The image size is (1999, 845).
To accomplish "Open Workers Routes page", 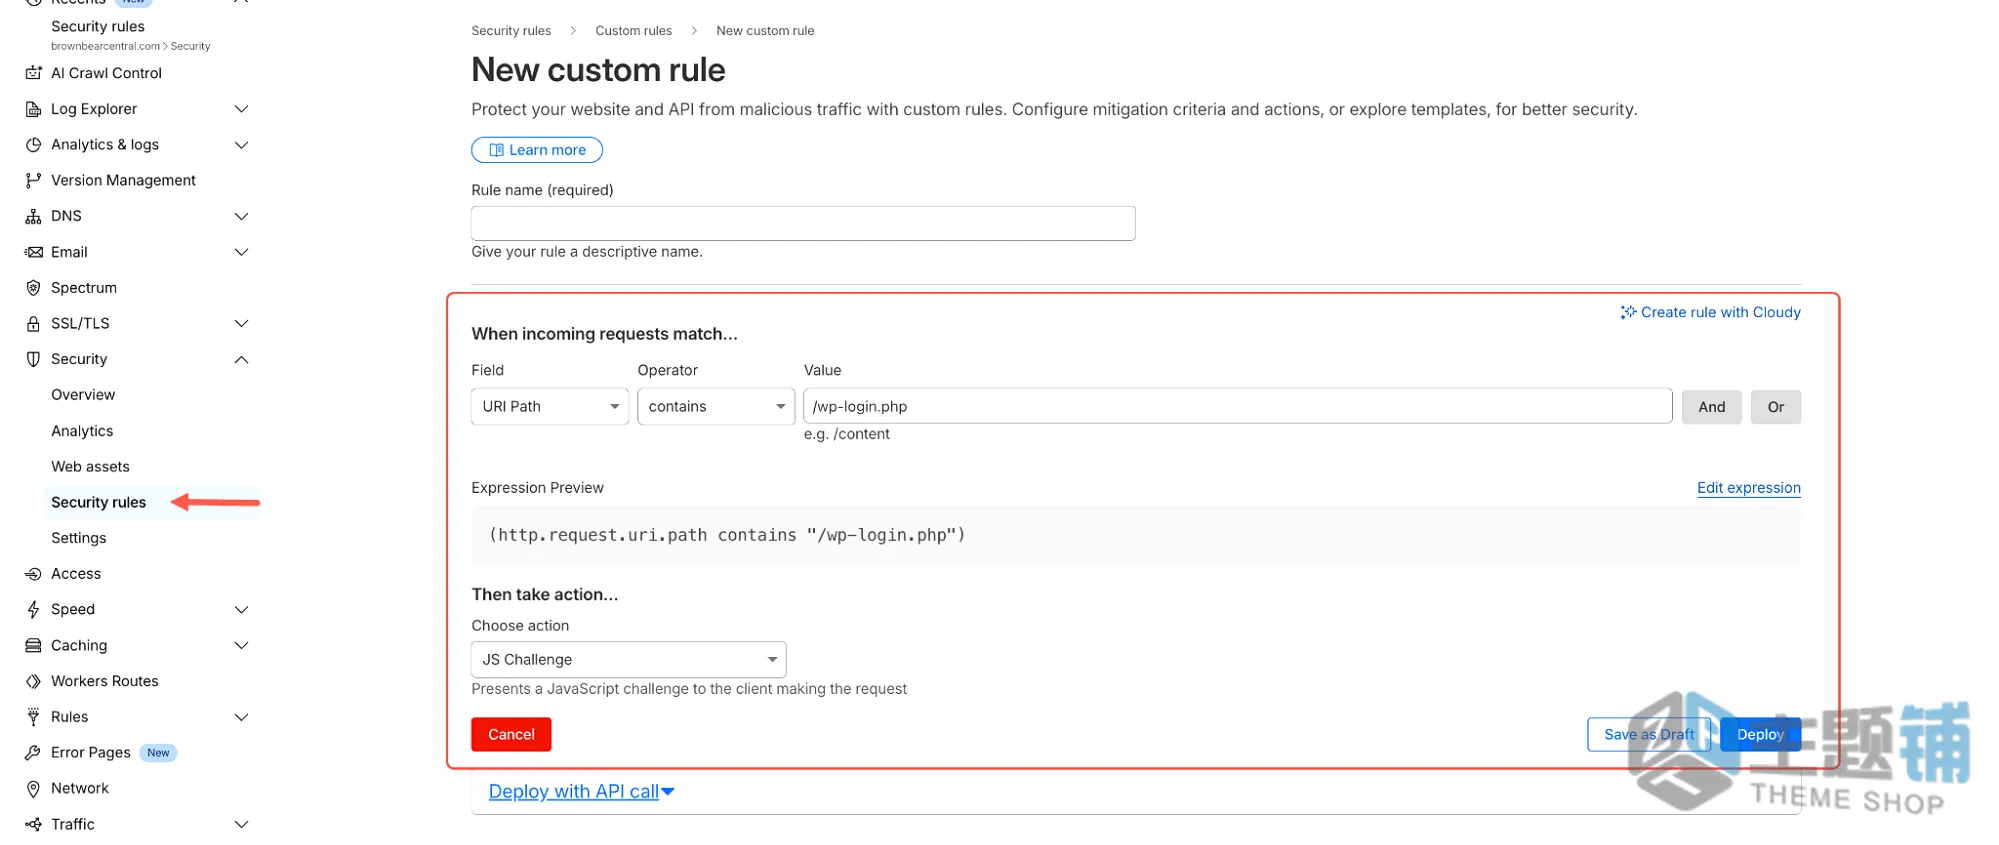I will click(104, 681).
